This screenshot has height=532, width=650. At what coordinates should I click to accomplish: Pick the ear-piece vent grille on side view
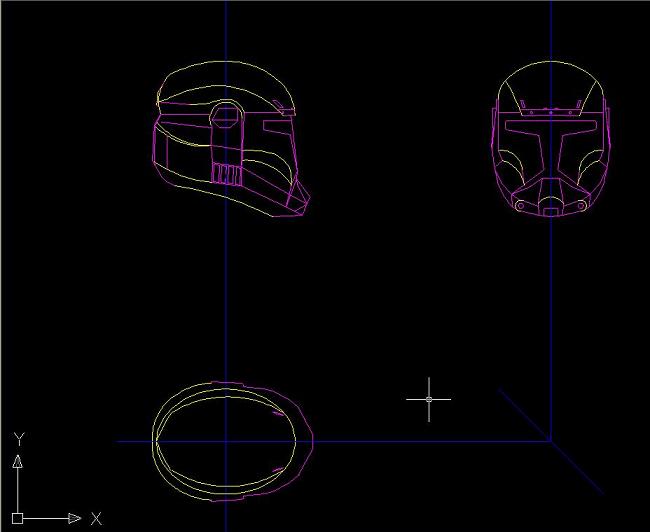click(x=227, y=174)
